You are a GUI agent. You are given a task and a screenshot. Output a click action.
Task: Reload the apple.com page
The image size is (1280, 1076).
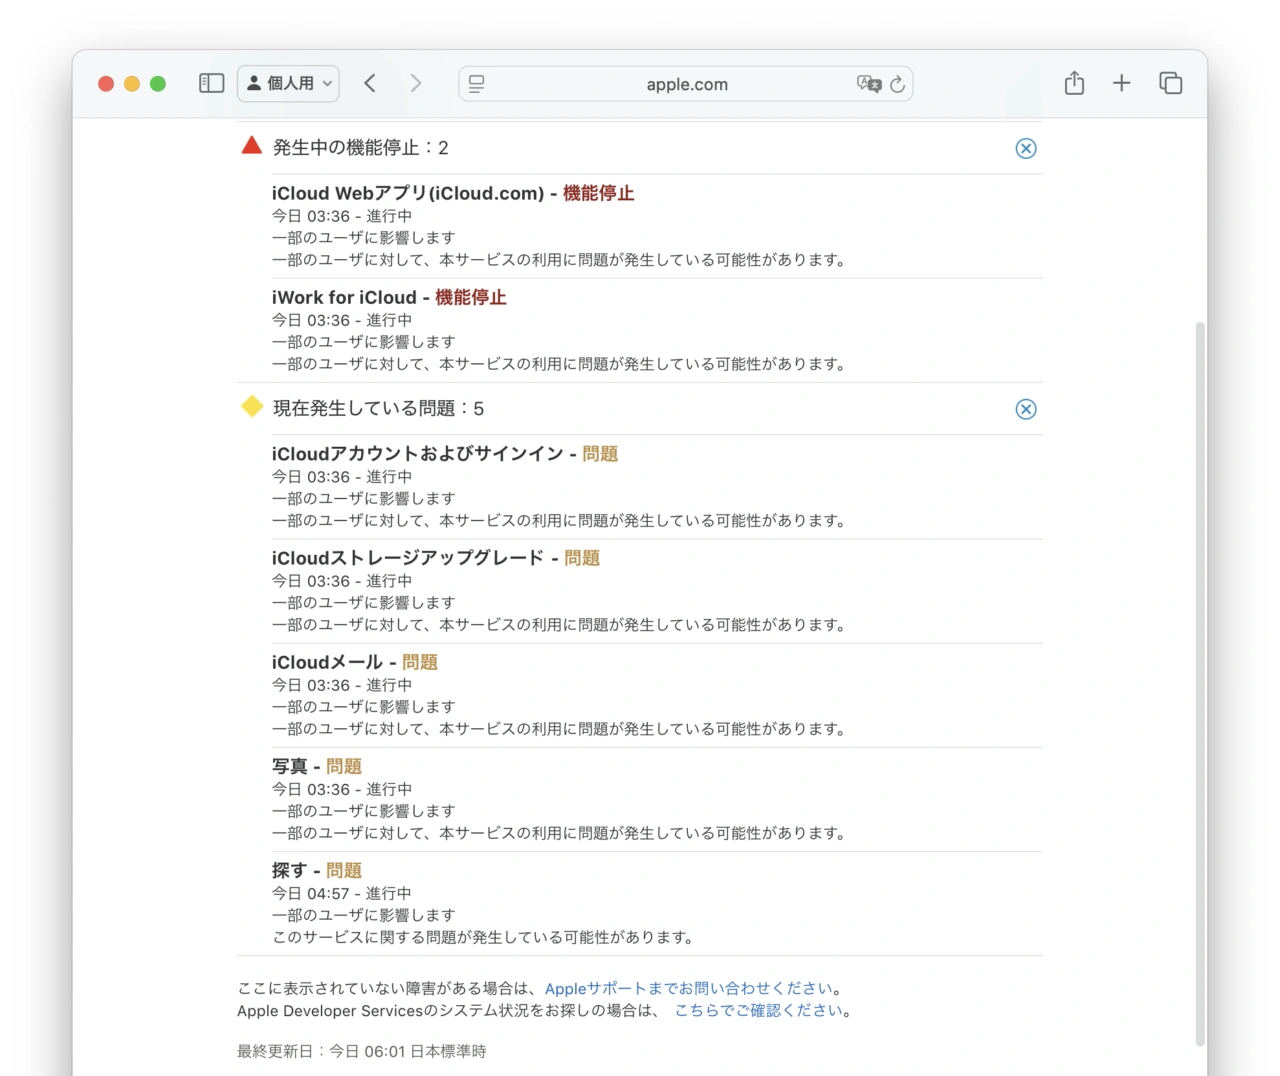pyautogui.click(x=898, y=84)
